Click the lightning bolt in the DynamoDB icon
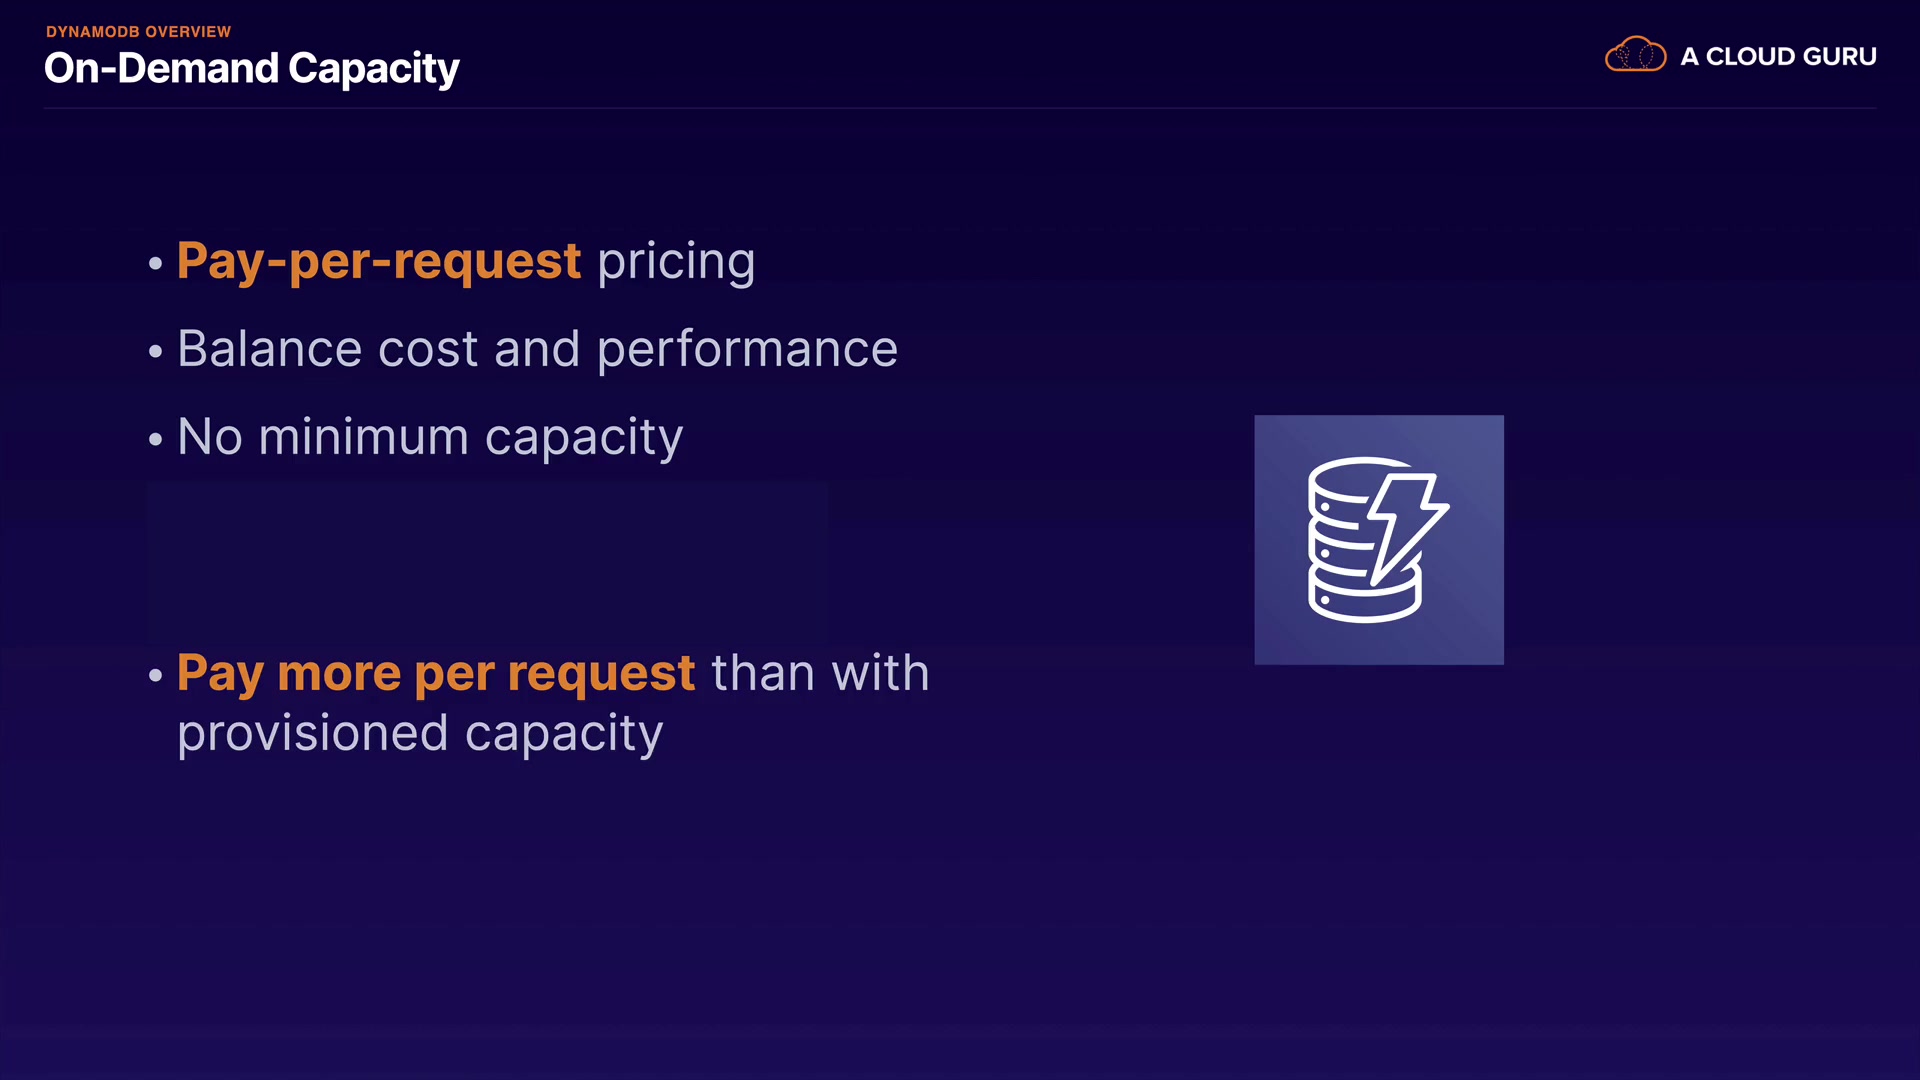 (x=1407, y=522)
